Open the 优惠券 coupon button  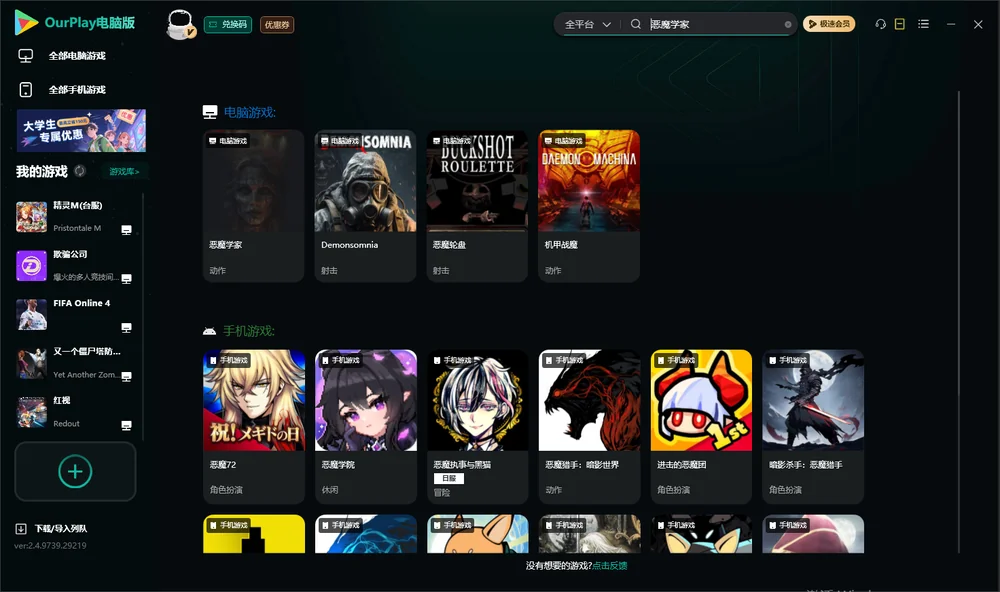click(277, 24)
